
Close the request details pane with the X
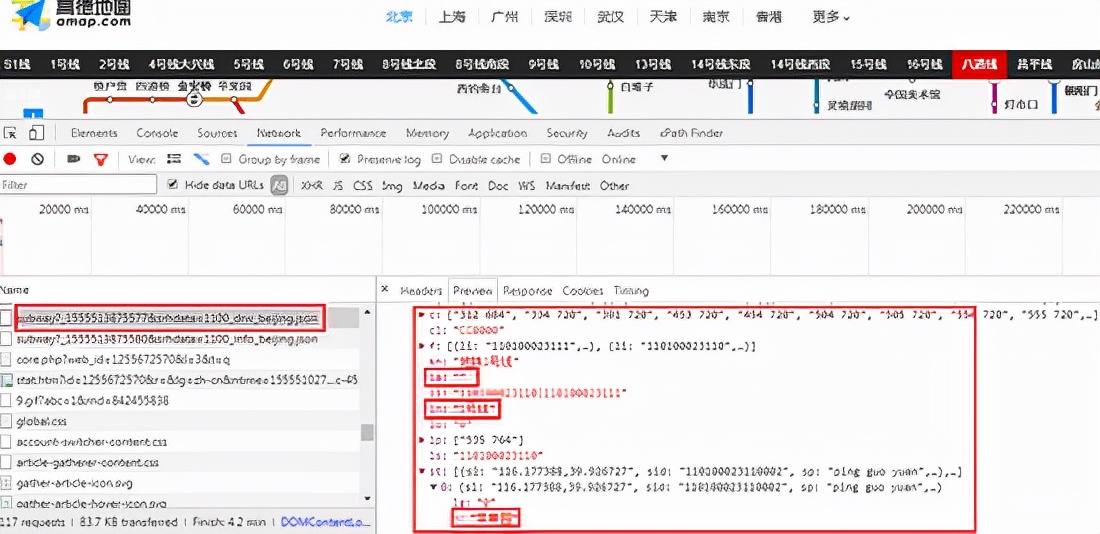pyautogui.click(x=384, y=289)
